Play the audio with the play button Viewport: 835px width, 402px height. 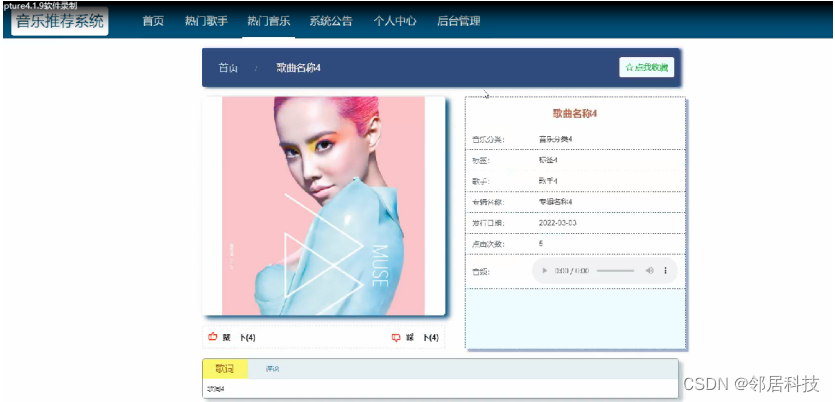point(544,270)
